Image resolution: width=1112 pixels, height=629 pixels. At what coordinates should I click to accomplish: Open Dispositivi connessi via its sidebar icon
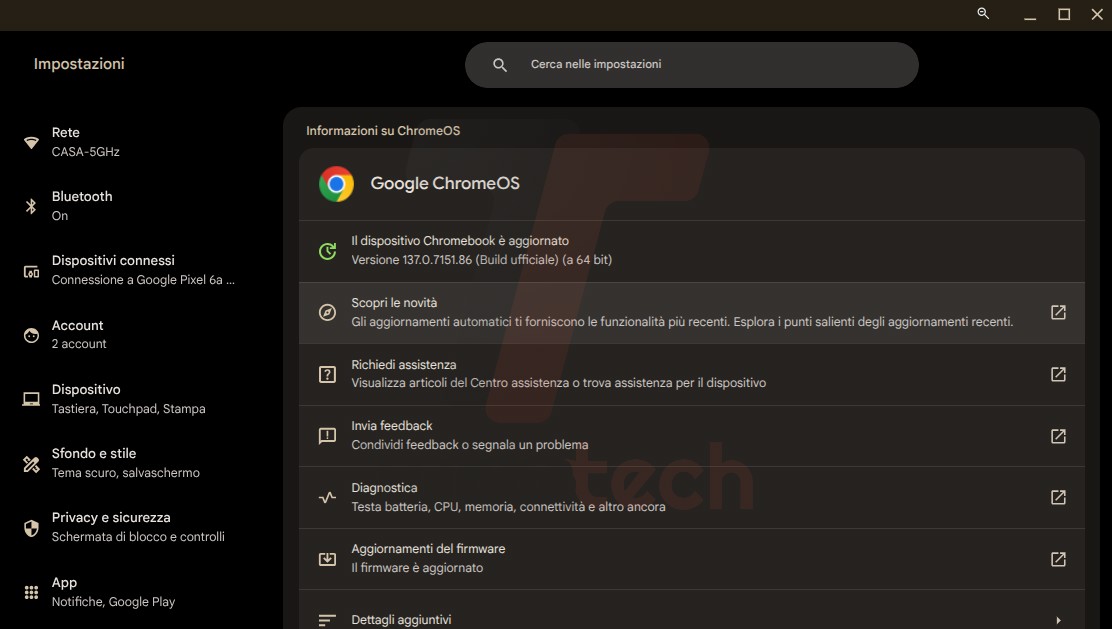pos(29,270)
